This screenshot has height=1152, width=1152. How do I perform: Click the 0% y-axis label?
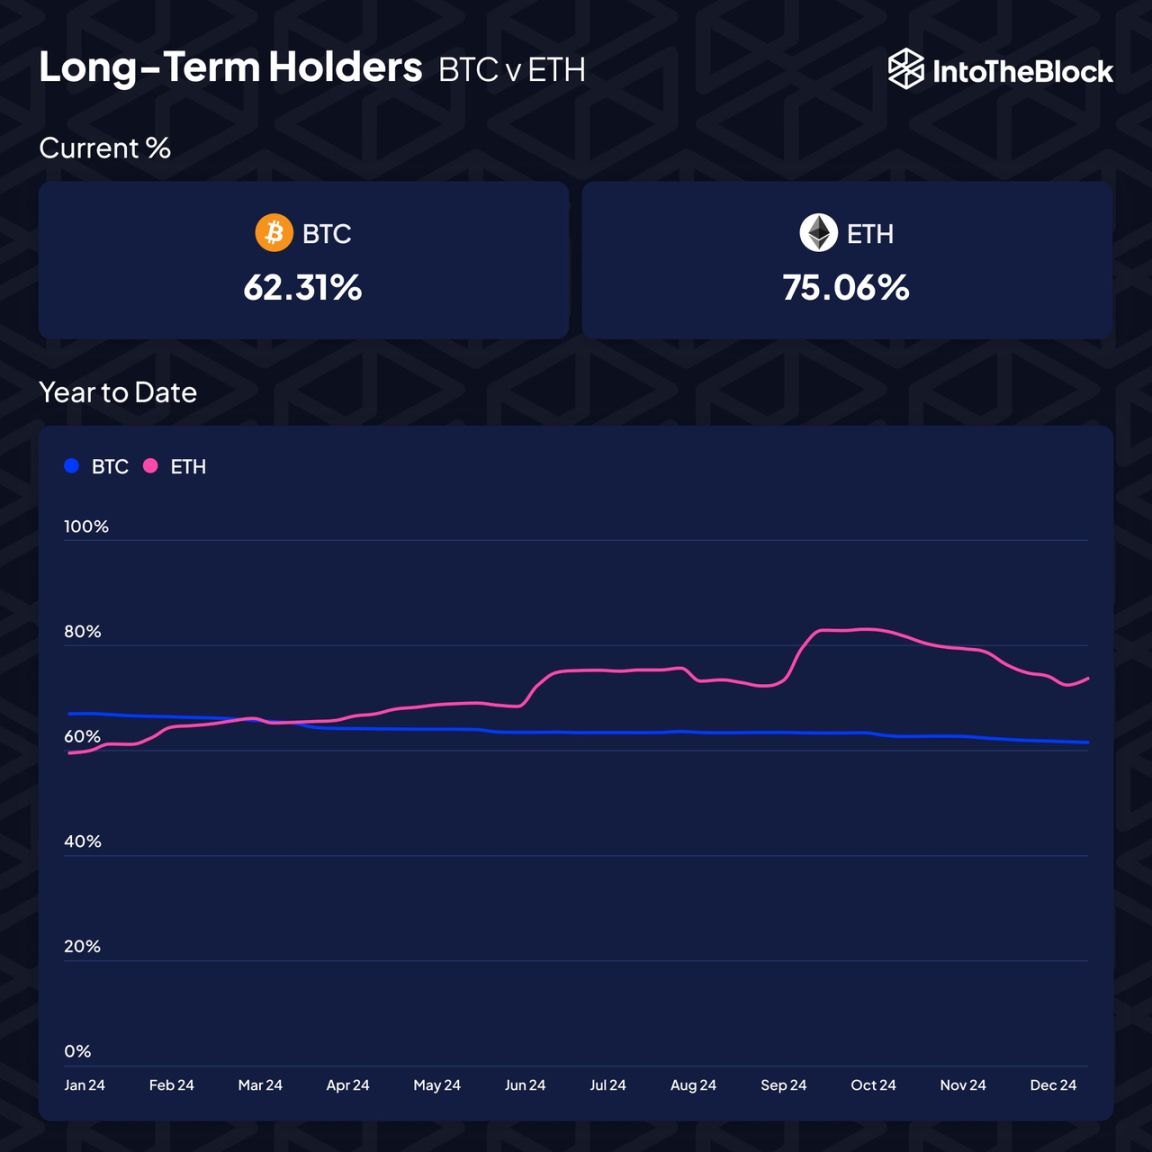(x=78, y=1051)
